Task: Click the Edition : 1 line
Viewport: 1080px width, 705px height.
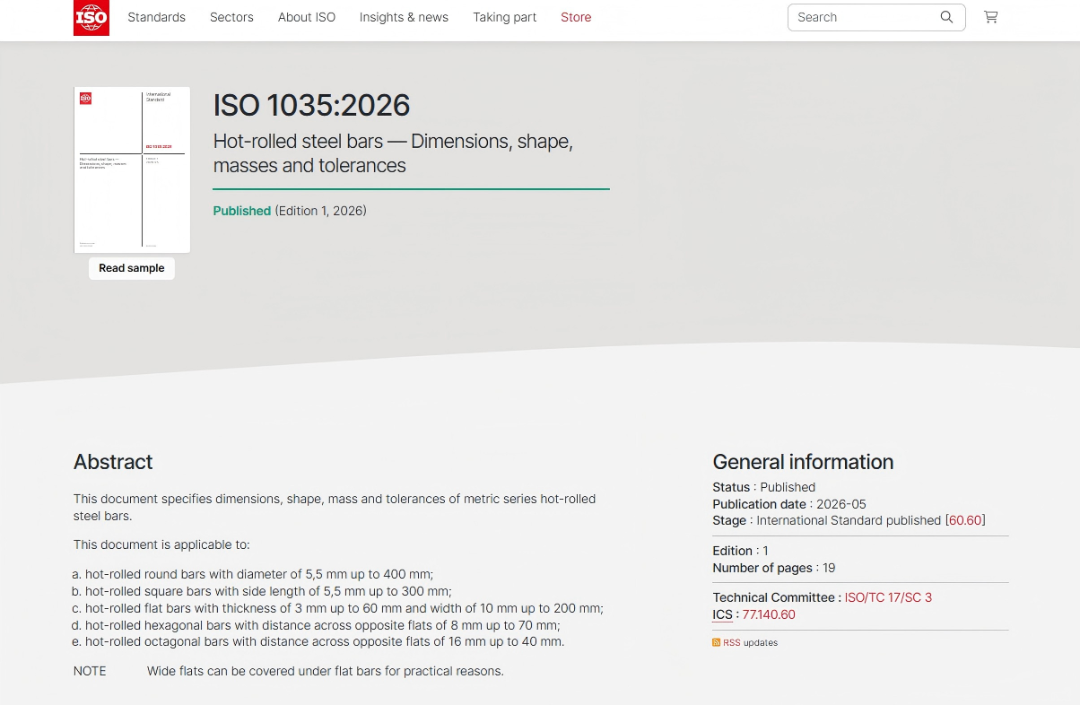Action: coord(740,551)
